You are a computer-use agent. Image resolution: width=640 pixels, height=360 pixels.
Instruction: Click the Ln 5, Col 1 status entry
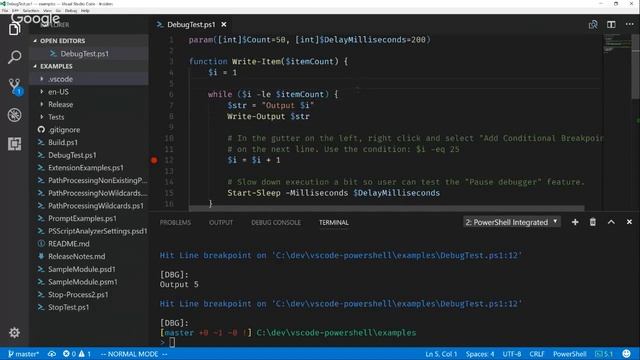(x=441, y=354)
